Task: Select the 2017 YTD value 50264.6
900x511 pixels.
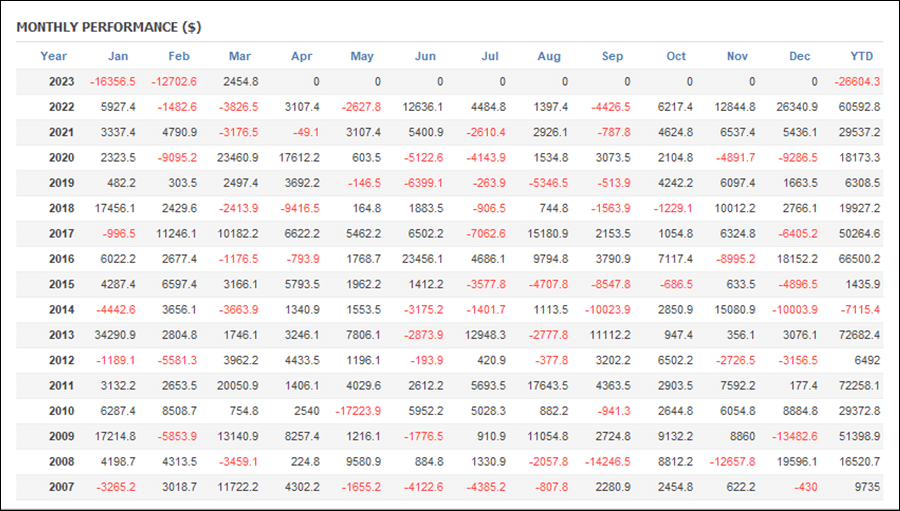Action: click(x=859, y=234)
